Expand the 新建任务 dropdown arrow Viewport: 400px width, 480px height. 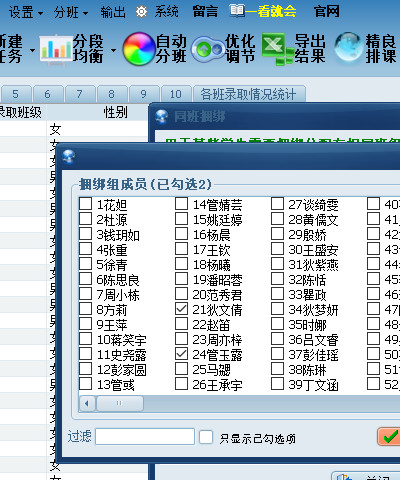[x=32, y=51]
